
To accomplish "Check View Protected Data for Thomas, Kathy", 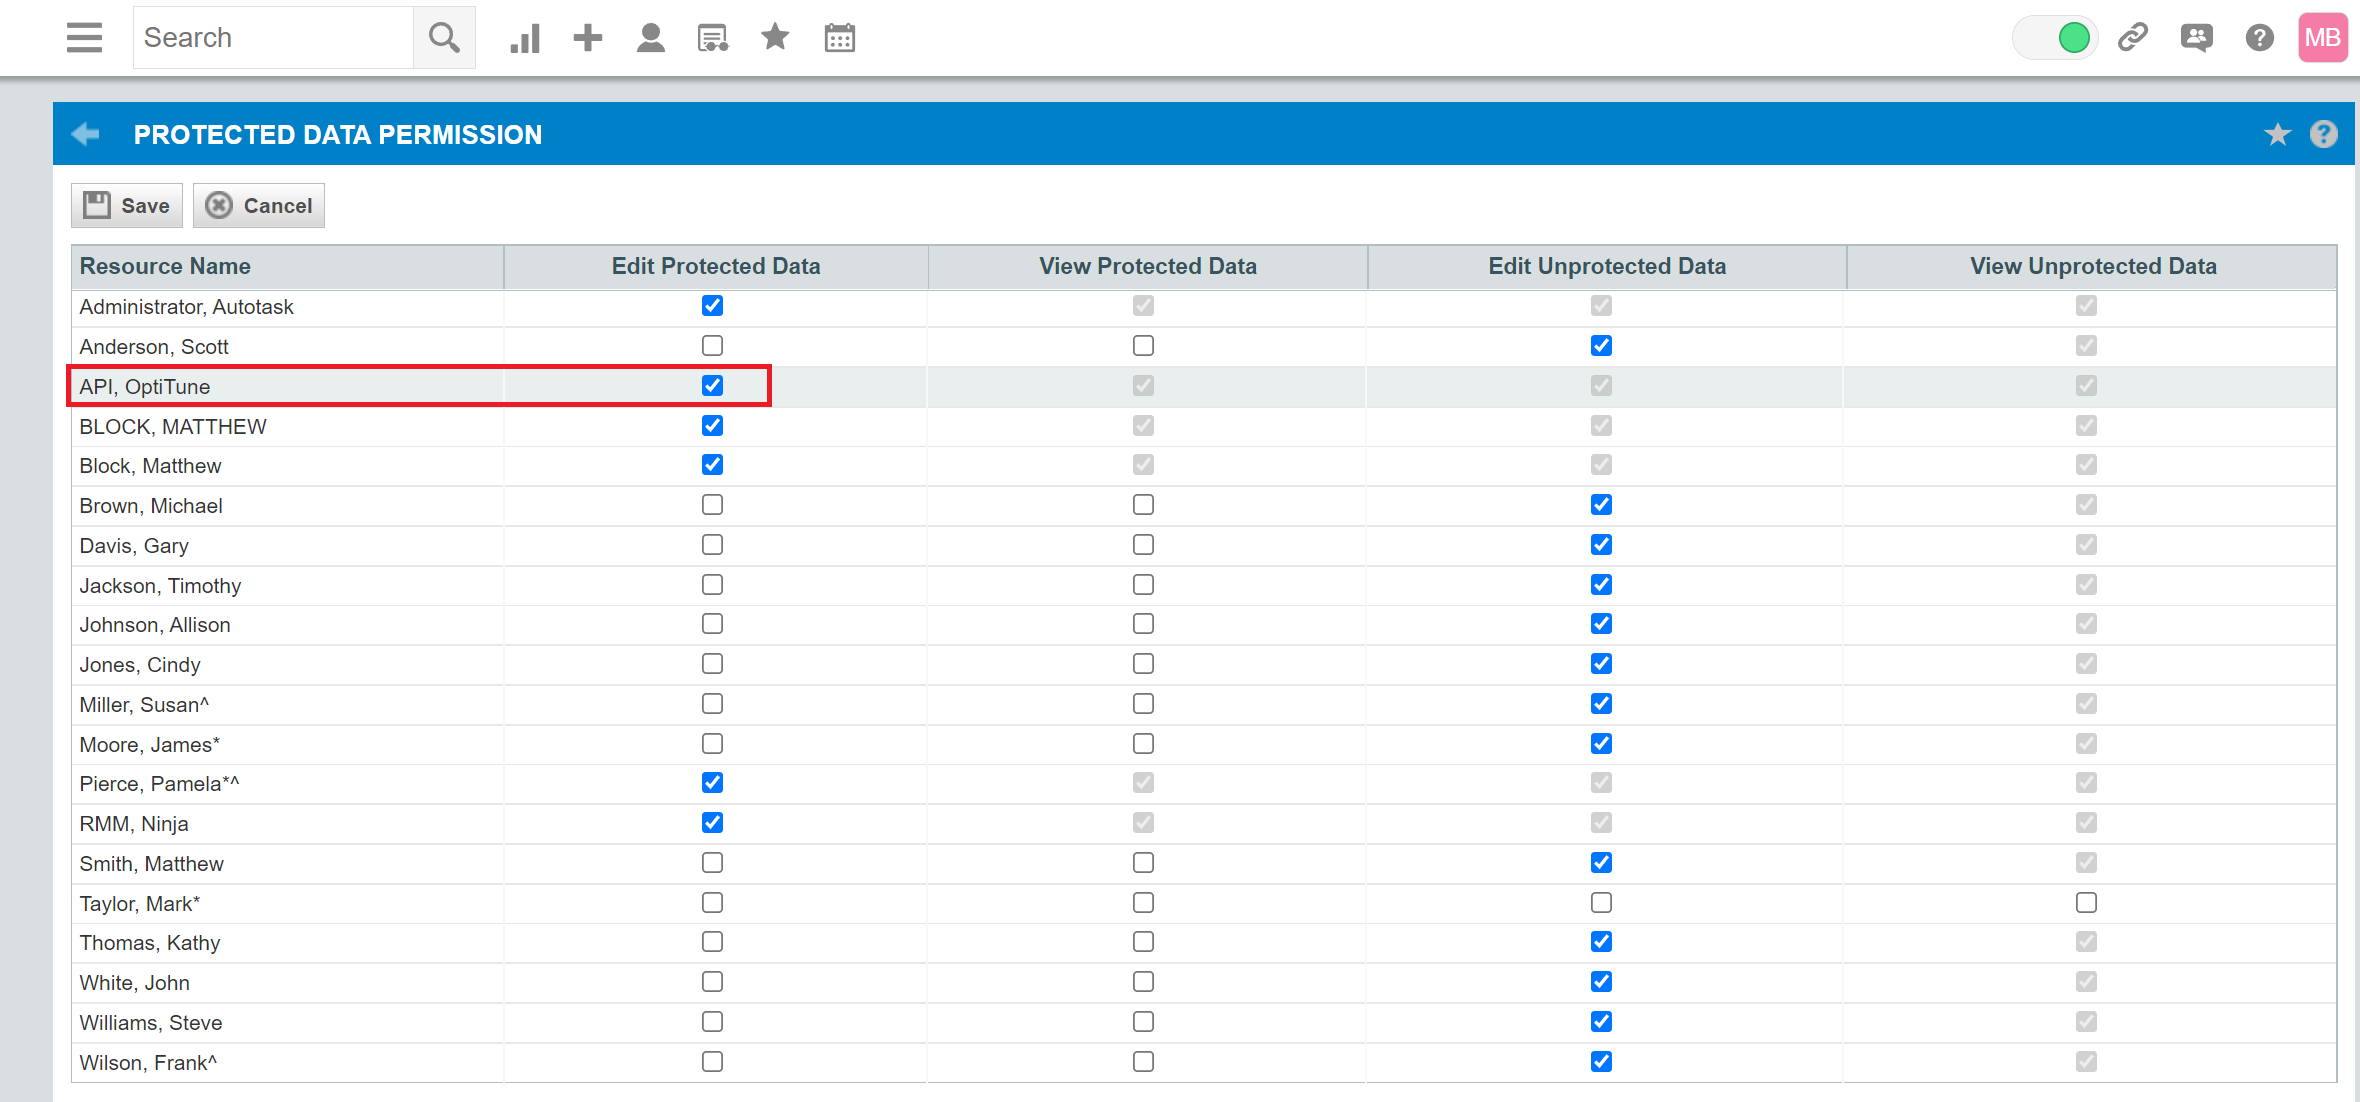I will [1143, 942].
